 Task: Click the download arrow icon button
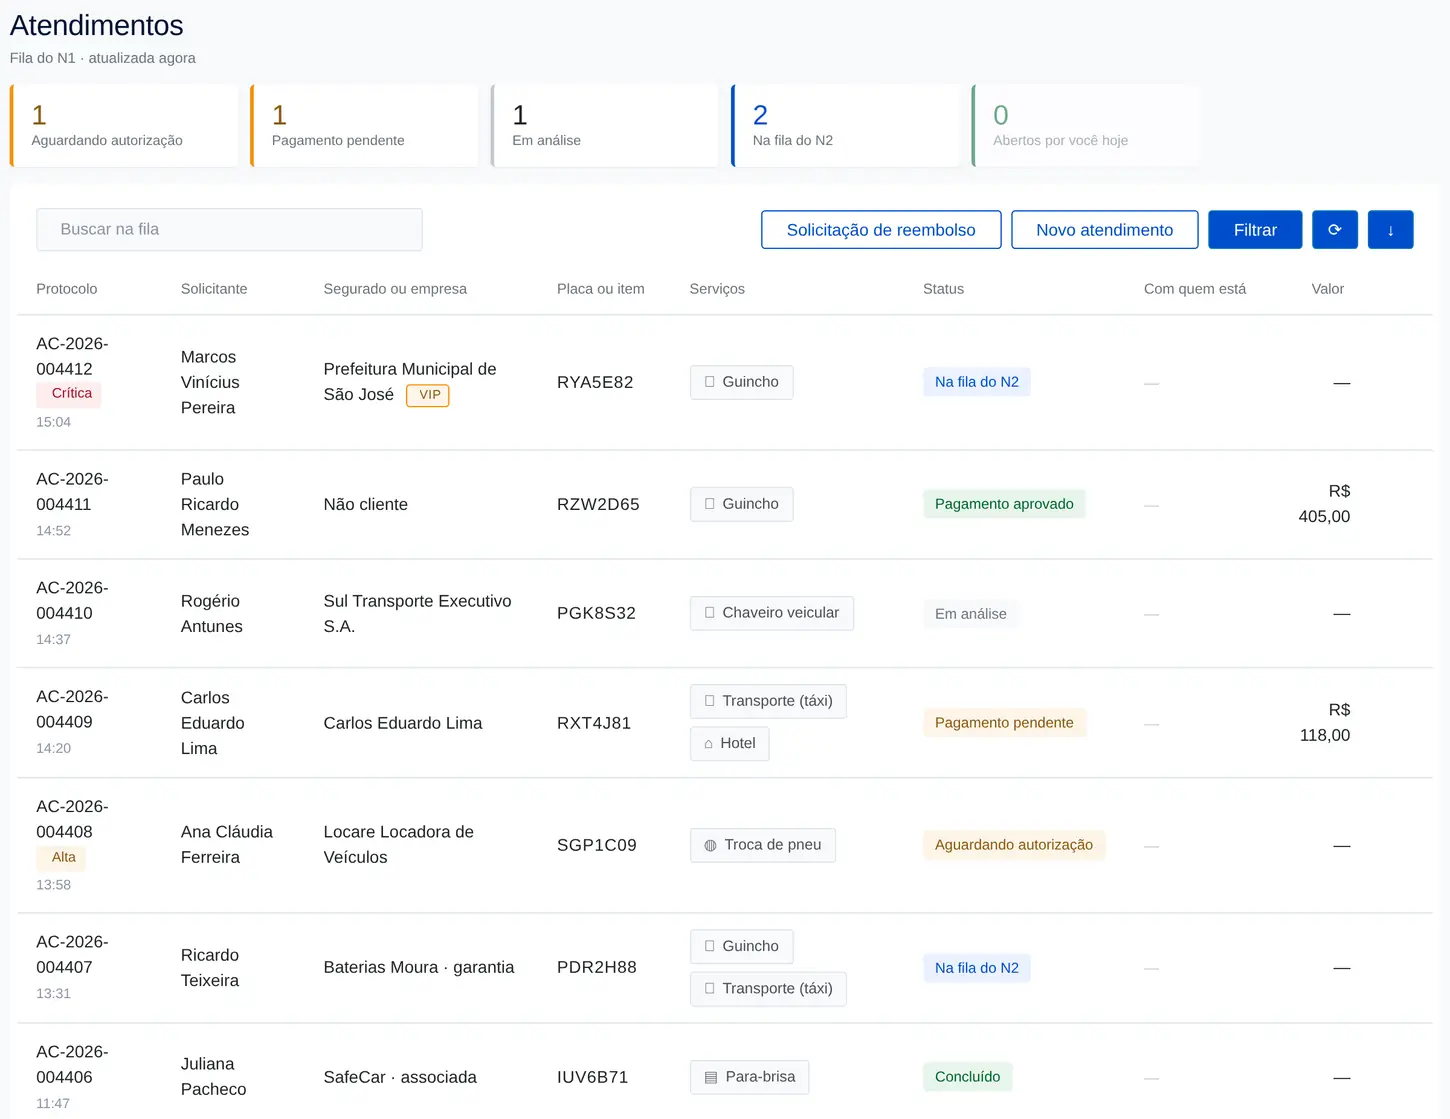[1390, 230]
